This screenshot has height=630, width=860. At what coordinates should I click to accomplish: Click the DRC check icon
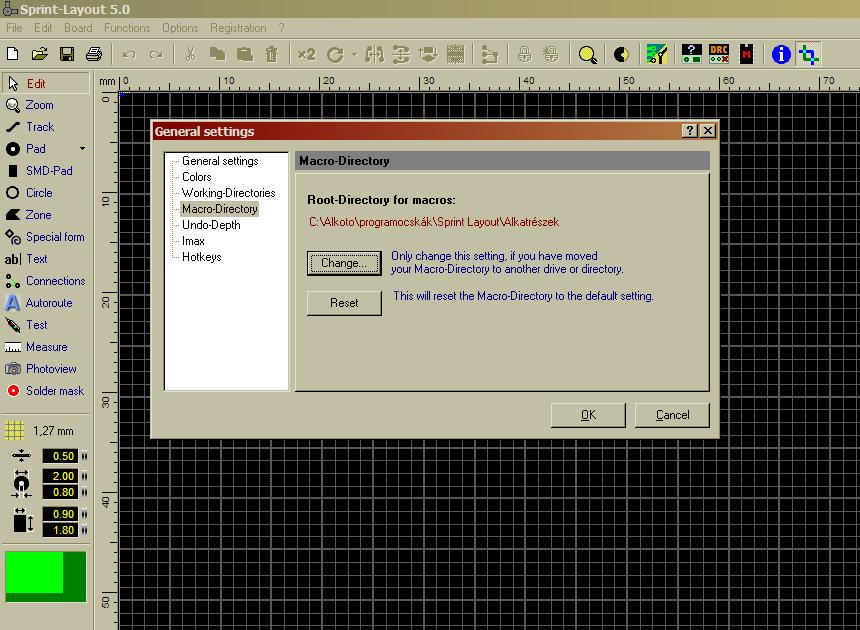click(x=718, y=54)
